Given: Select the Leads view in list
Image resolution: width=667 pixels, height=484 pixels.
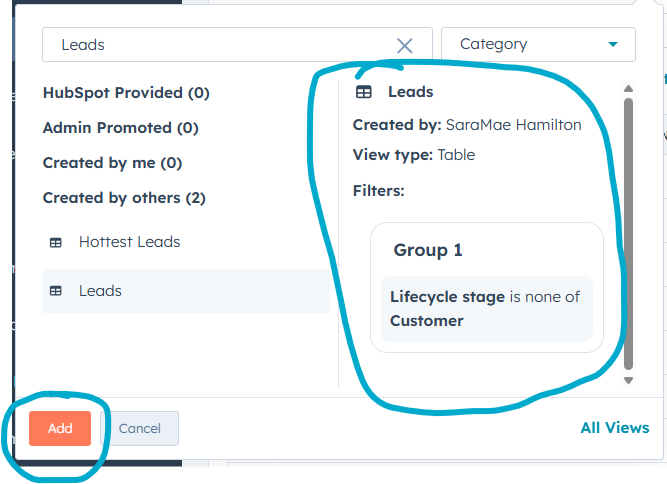Looking at the screenshot, I should coord(100,291).
